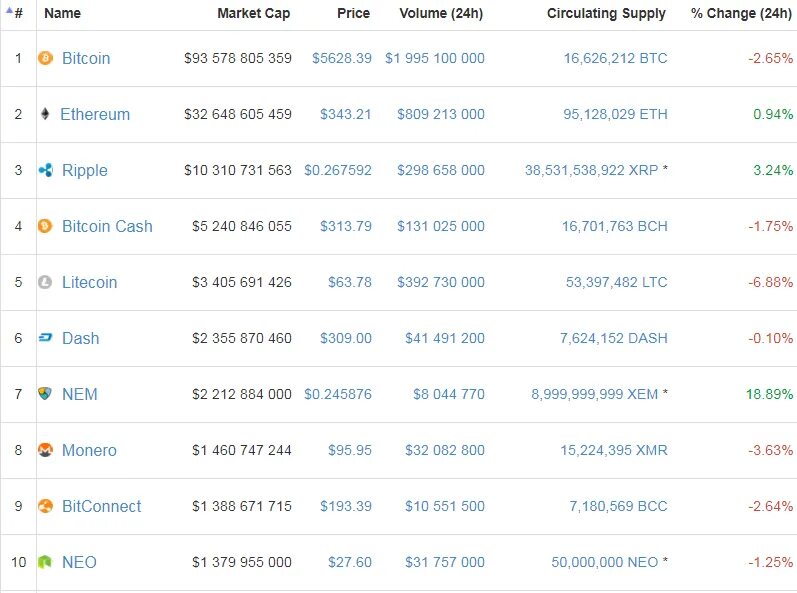
Task: Sort table by Market Cap header
Action: (254, 14)
